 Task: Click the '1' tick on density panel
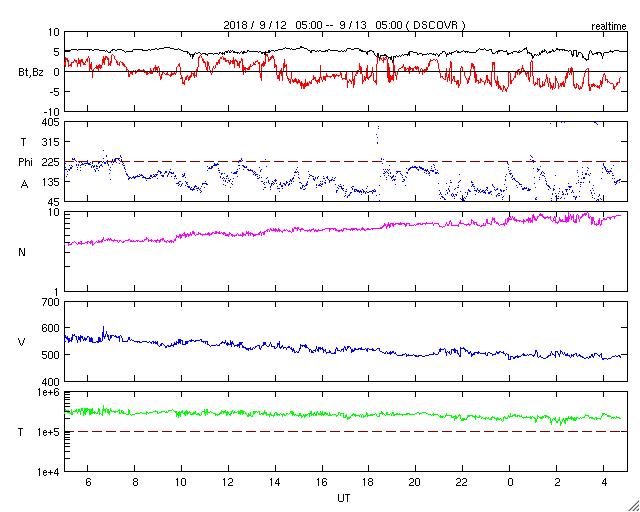coord(56,292)
